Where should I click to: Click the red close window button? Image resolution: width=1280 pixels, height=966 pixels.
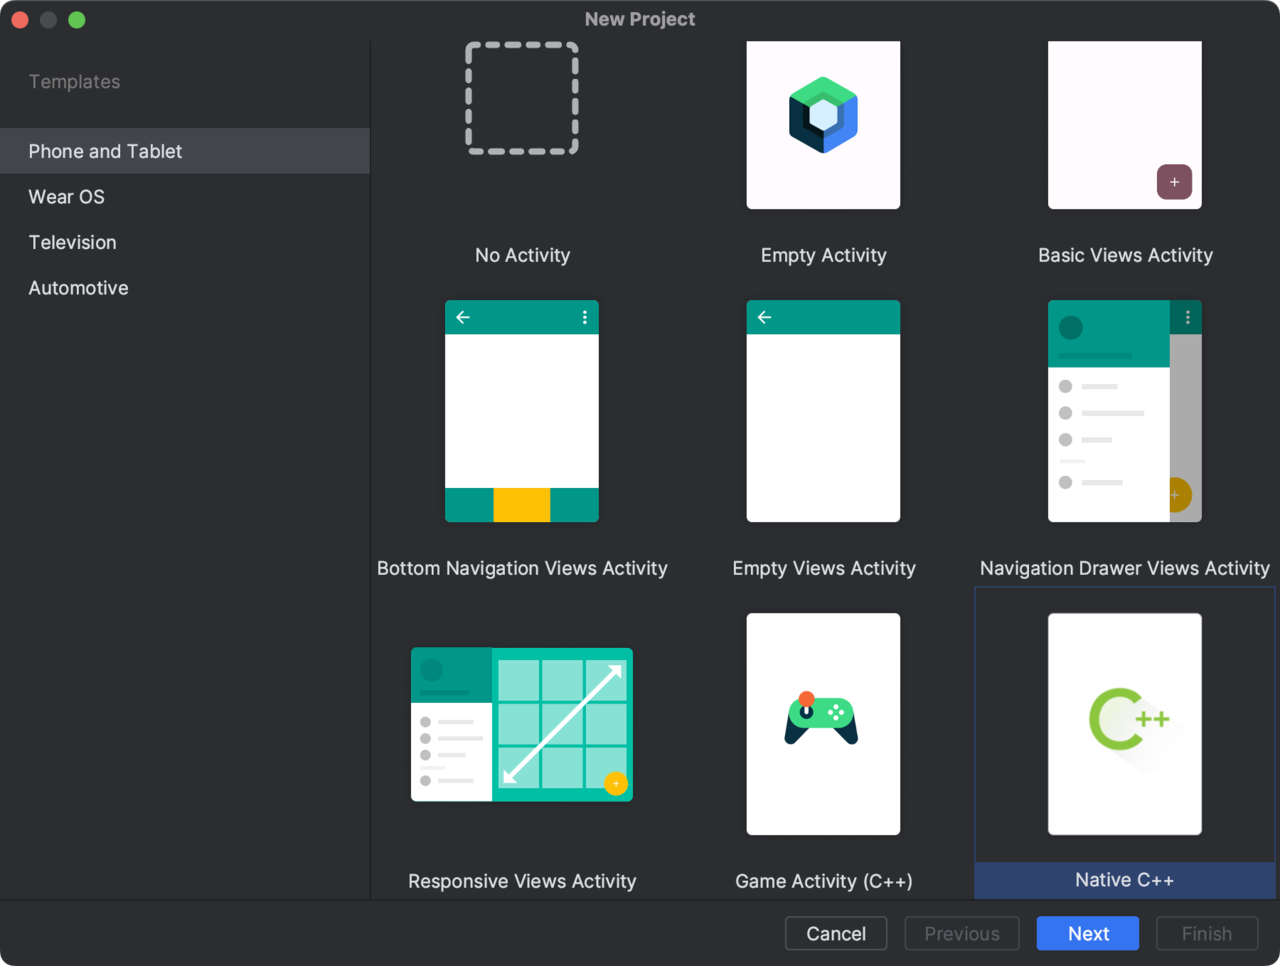[x=20, y=20]
